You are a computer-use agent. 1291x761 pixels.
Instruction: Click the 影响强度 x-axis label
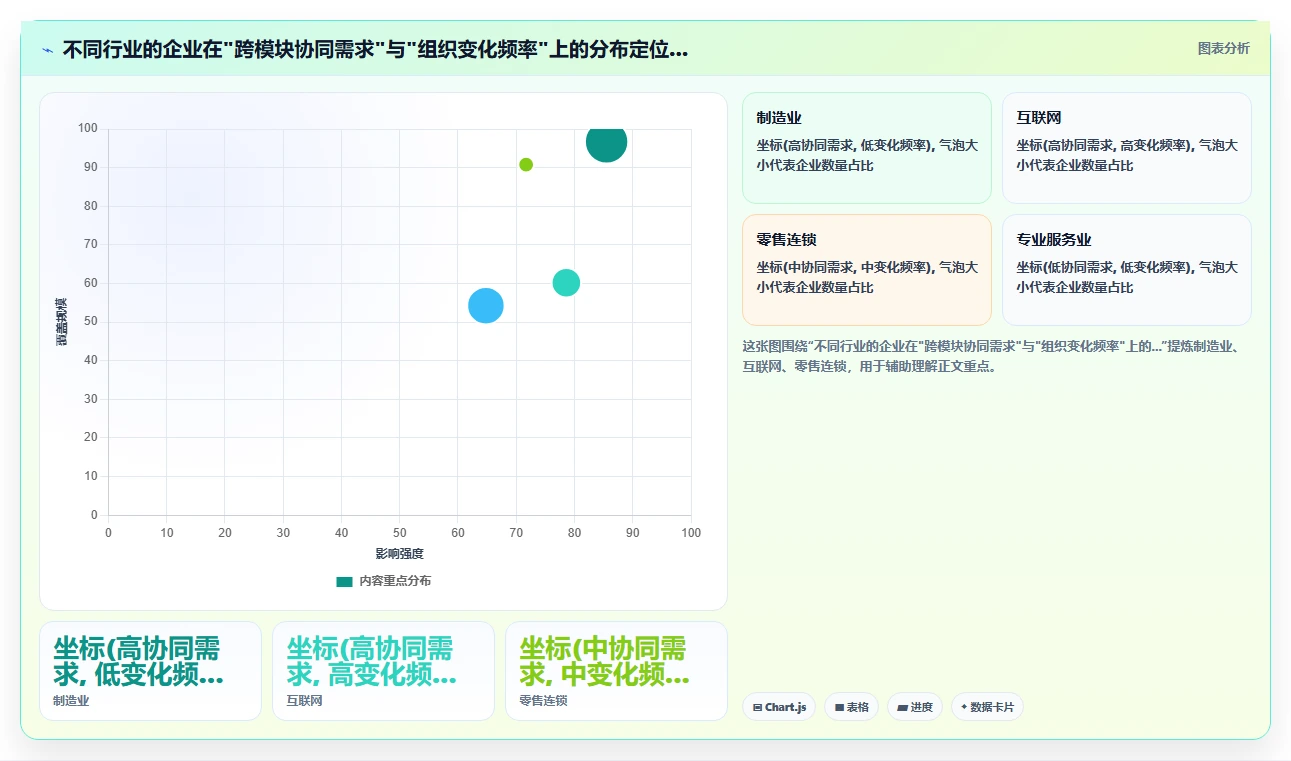click(x=400, y=554)
